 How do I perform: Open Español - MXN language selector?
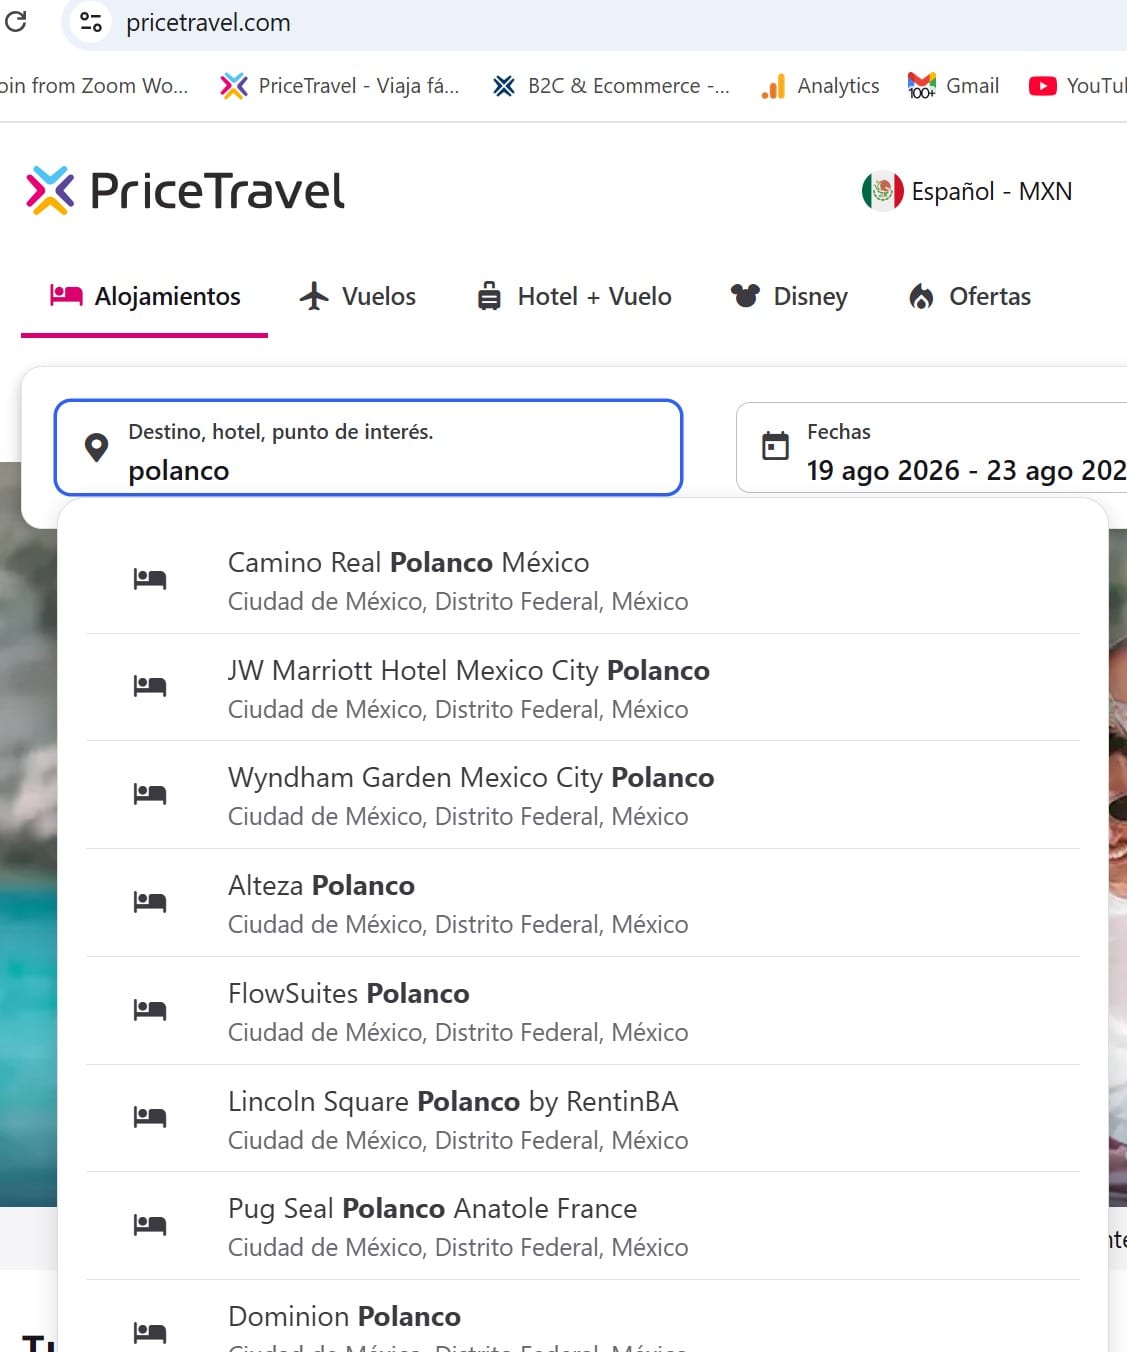pos(967,191)
